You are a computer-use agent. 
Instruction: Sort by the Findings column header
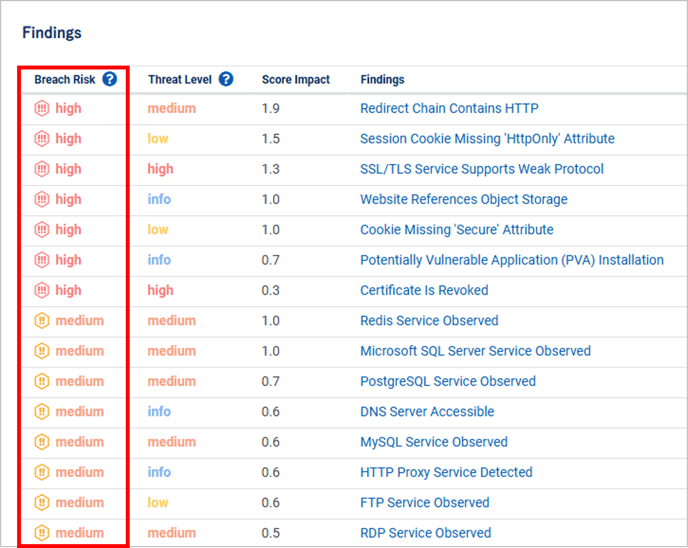pos(382,80)
